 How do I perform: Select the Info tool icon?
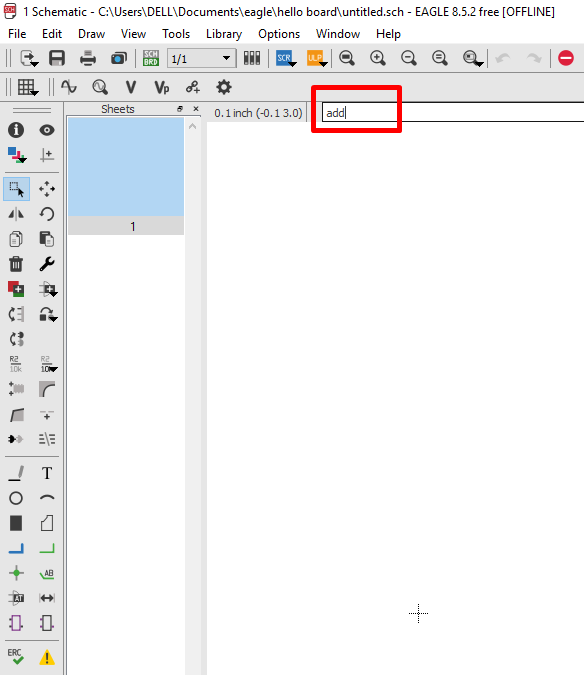[x=16, y=130]
